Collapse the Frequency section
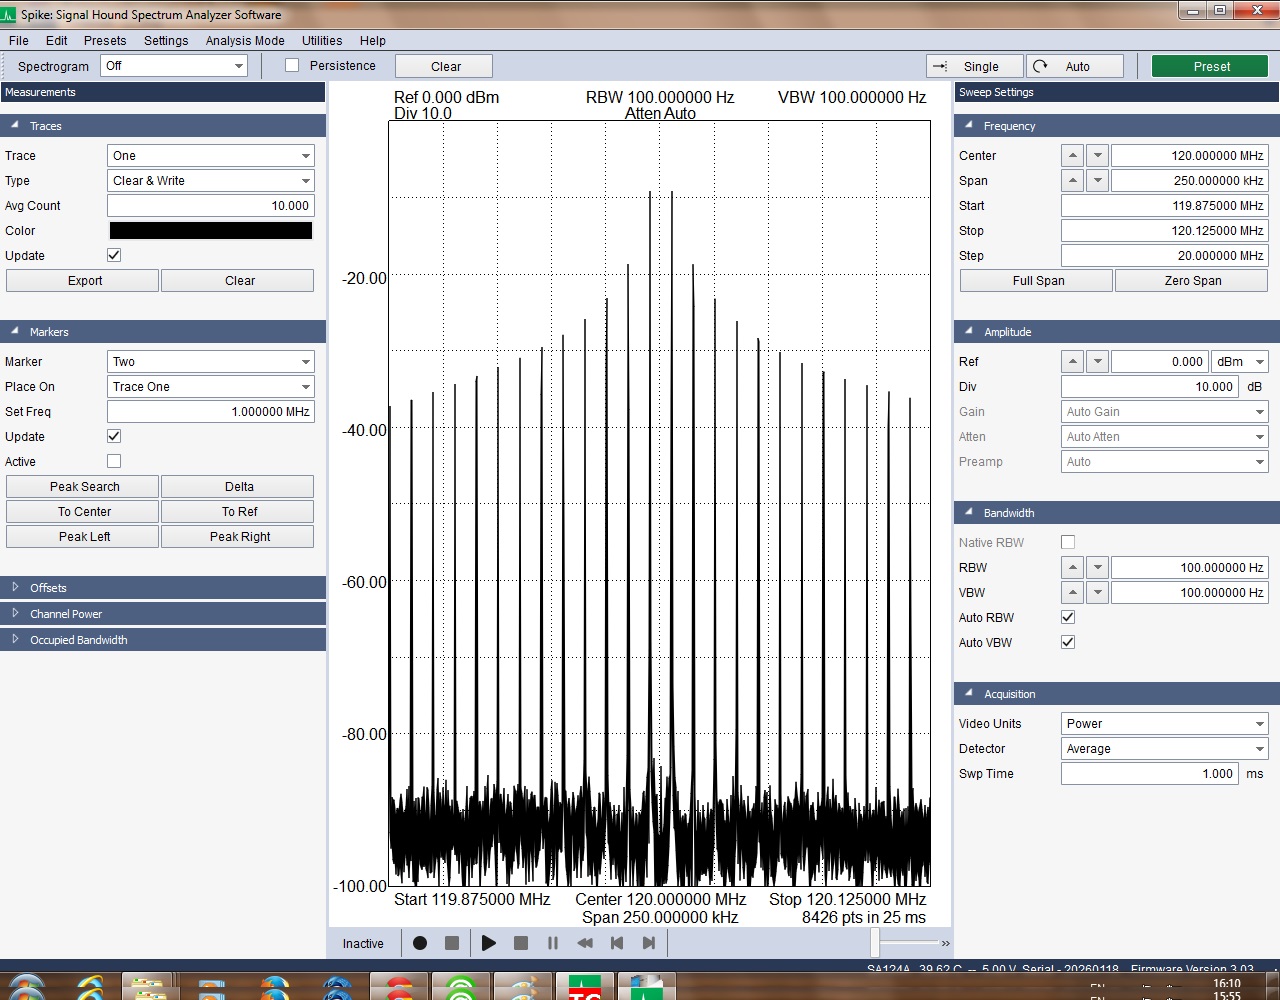1280x1000 pixels. pos(1117,126)
